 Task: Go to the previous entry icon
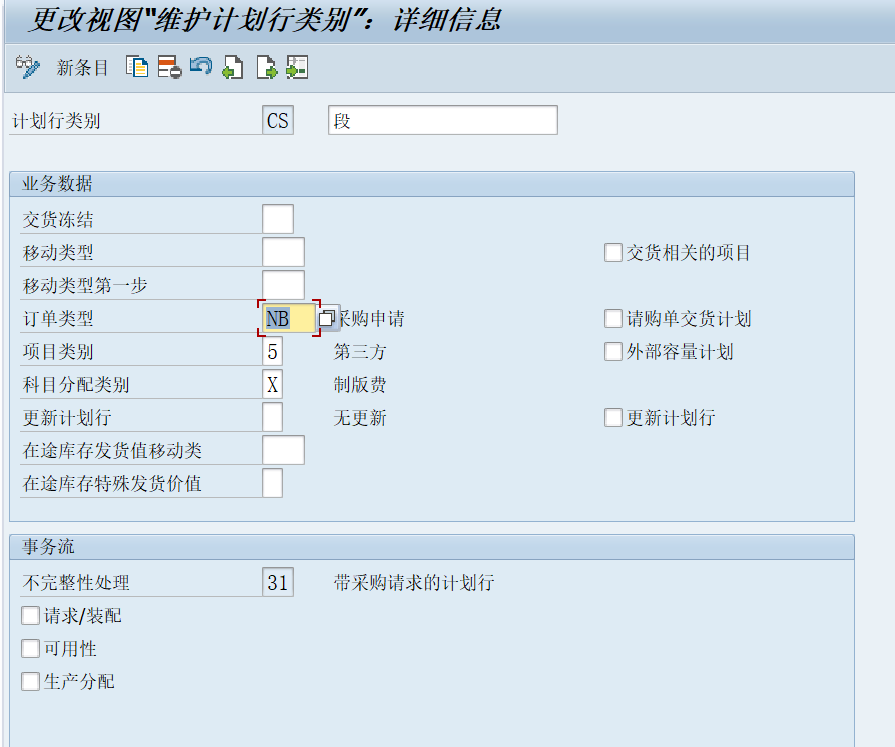233,67
